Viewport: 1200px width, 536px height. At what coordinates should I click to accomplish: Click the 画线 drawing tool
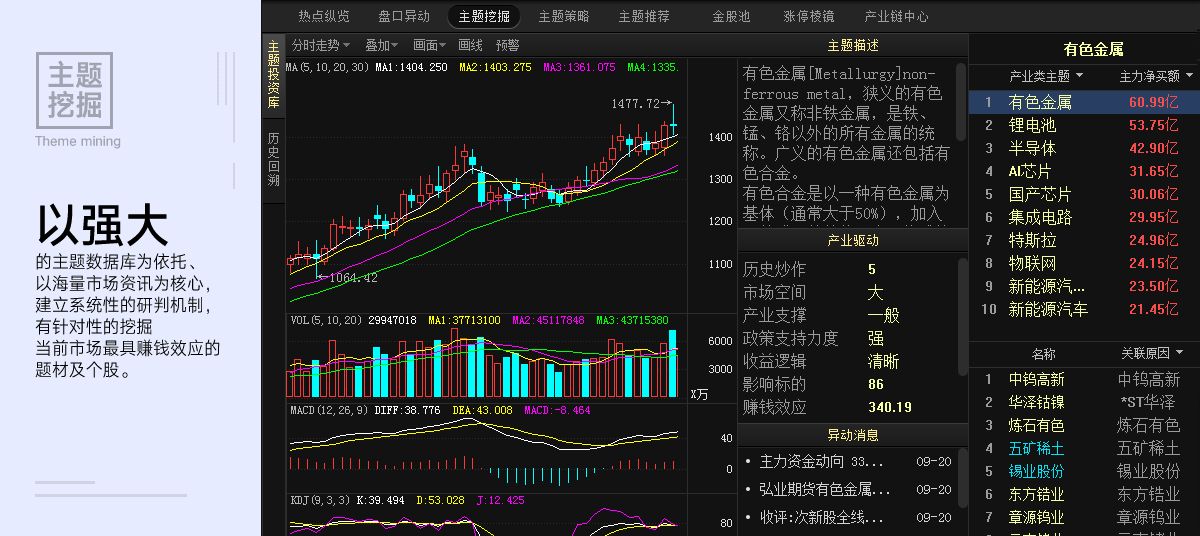pyautogui.click(x=470, y=45)
